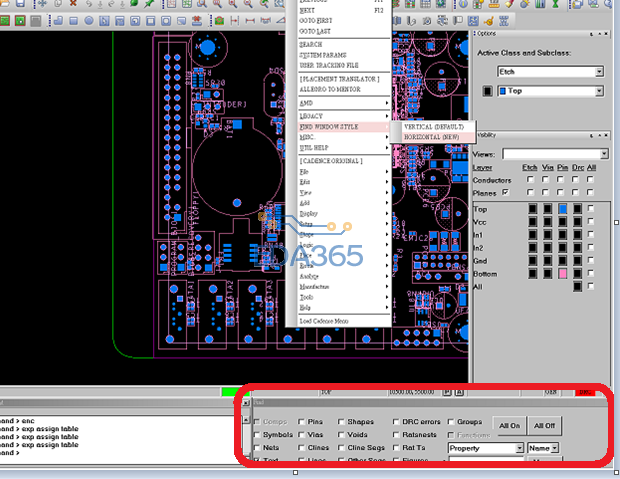Check the Nets checkbox

[x=257, y=448]
